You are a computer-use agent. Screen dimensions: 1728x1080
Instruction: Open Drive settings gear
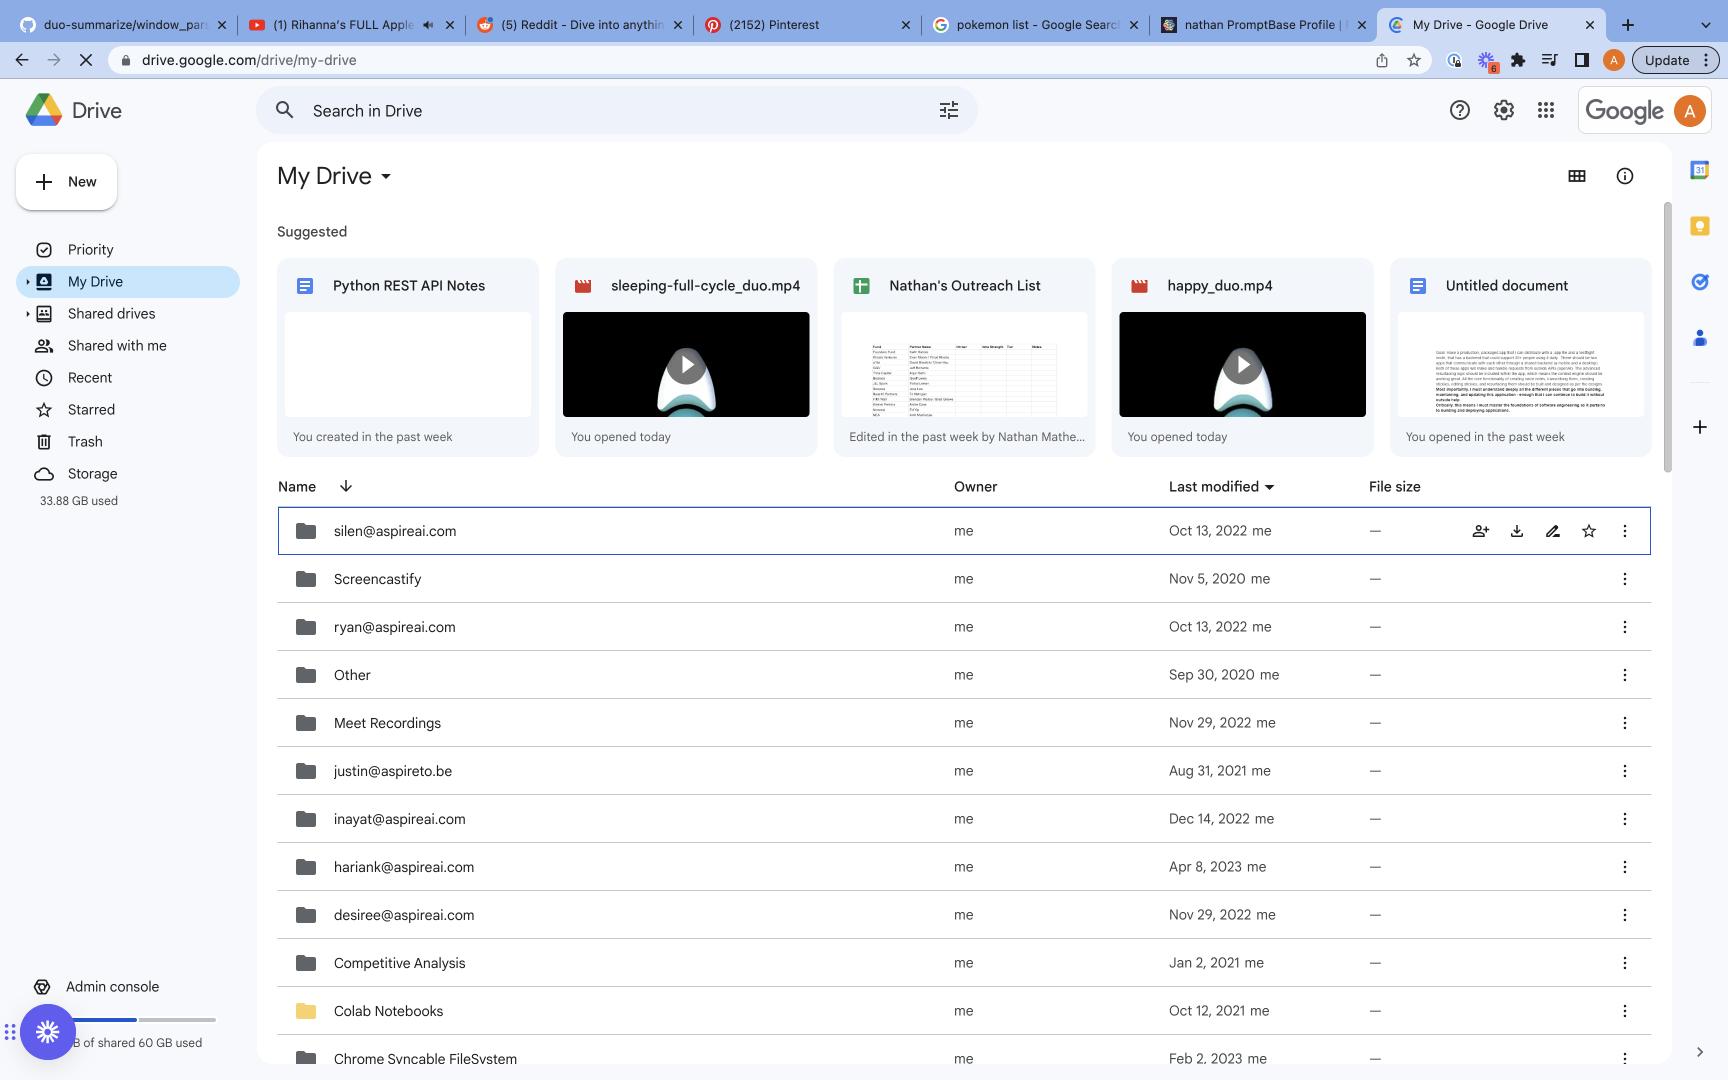point(1504,110)
